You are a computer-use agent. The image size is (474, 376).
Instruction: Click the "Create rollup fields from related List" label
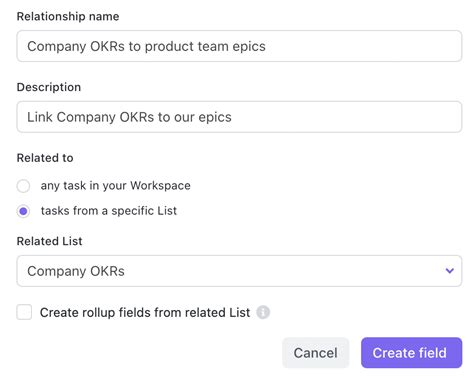click(145, 312)
